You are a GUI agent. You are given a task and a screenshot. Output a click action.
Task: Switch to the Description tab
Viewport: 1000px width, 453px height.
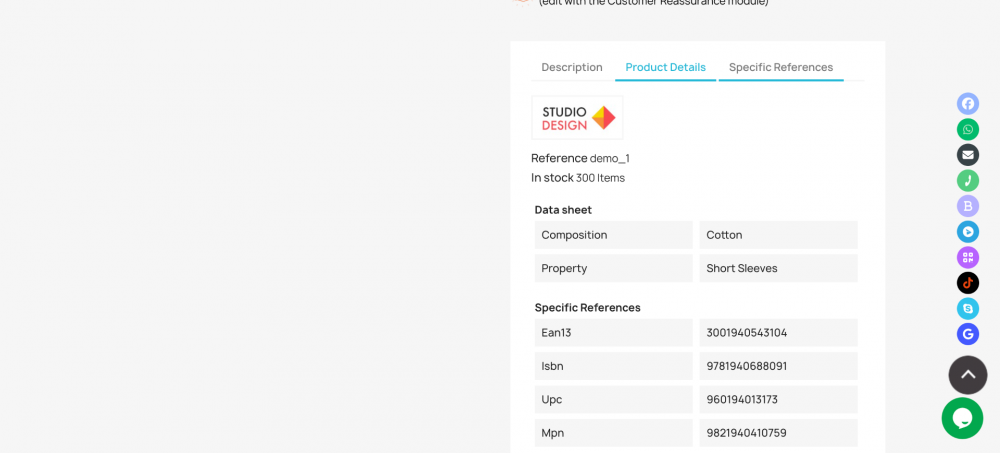coord(572,67)
